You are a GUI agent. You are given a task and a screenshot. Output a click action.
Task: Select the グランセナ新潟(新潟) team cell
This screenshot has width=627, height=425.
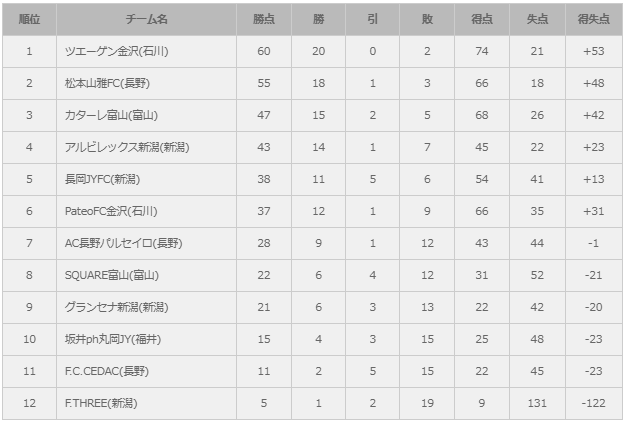117,307
